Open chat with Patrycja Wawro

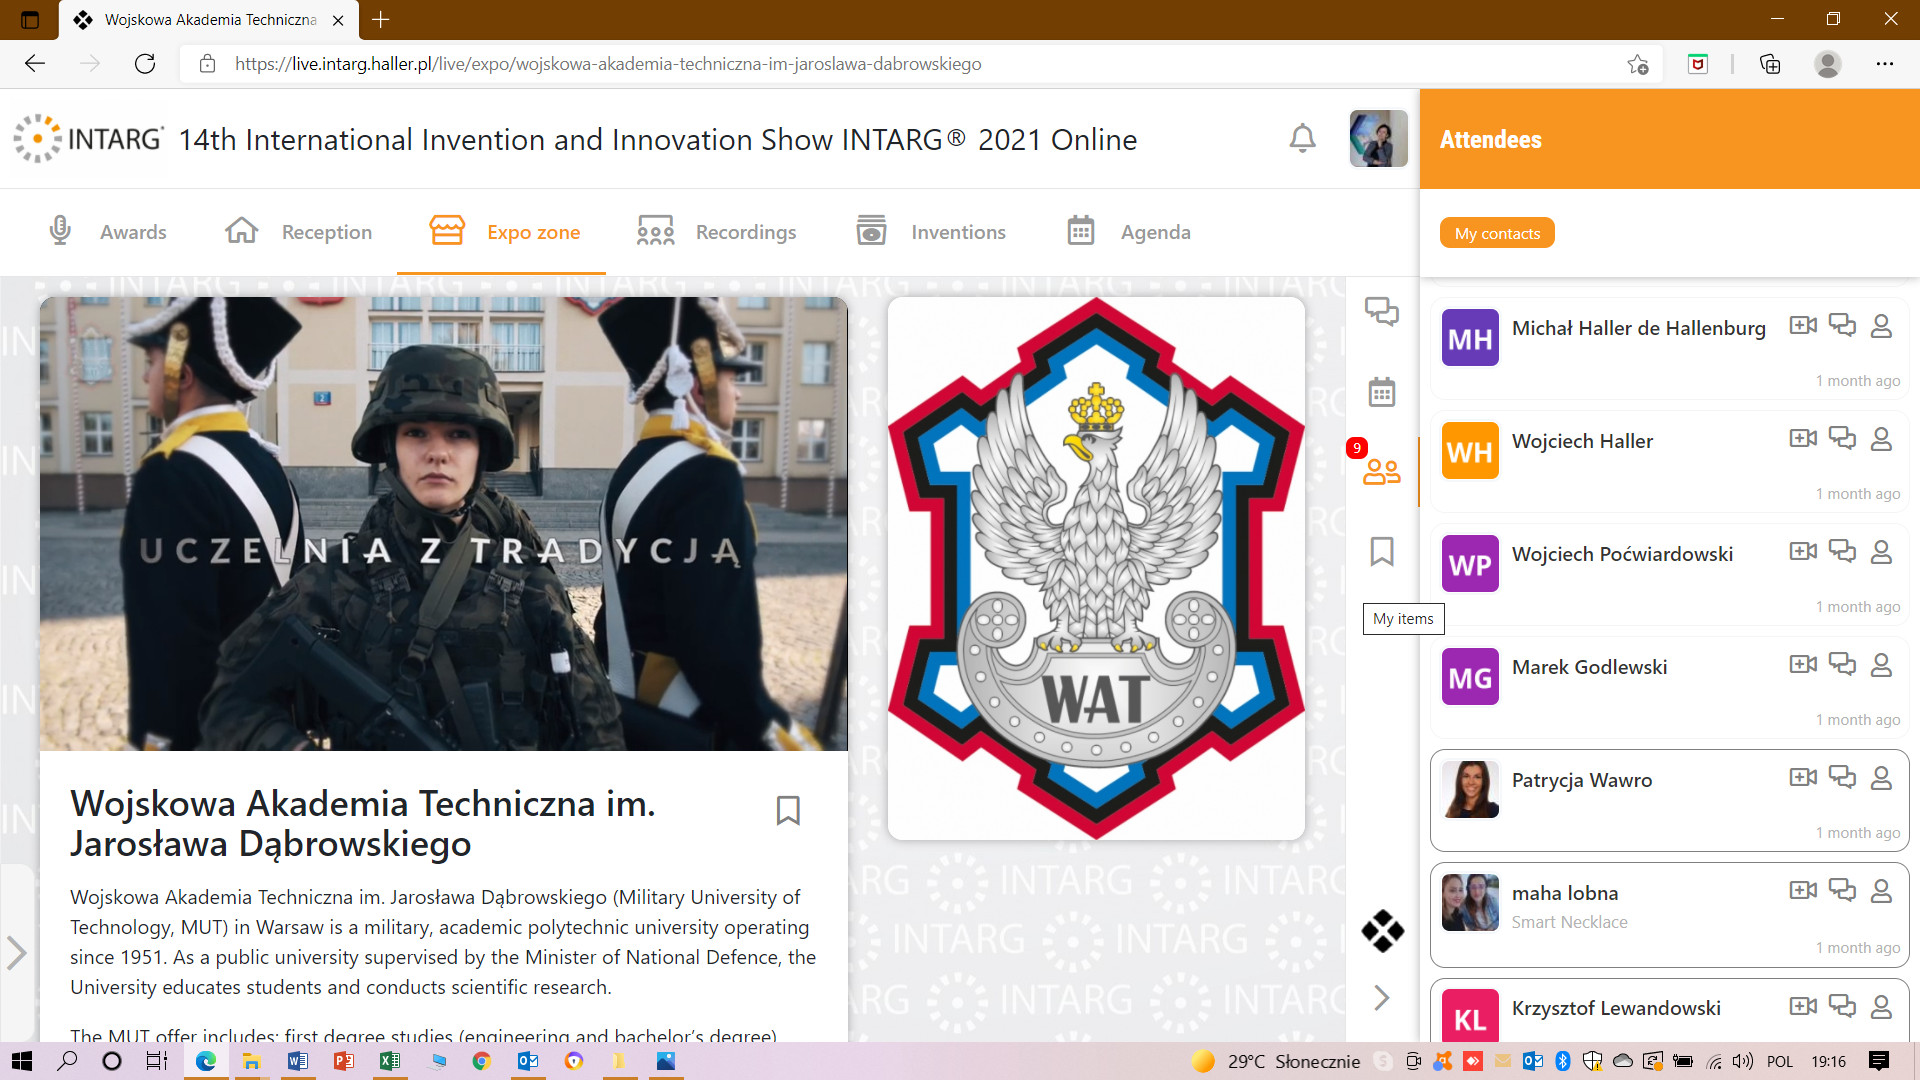pos(1842,777)
